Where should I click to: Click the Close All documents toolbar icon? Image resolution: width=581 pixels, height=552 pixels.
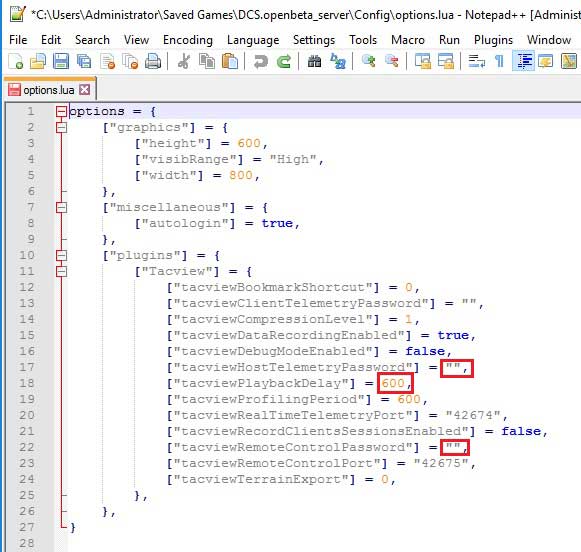(130, 61)
